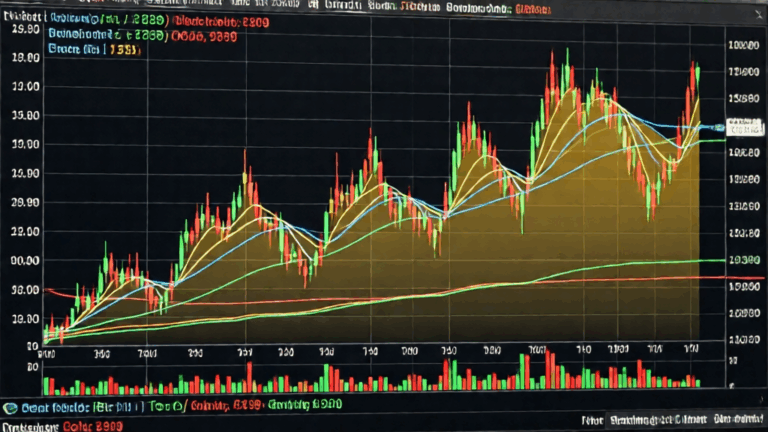Expand the red value on second legend line
The width and height of the screenshot is (768, 432).
204,37
